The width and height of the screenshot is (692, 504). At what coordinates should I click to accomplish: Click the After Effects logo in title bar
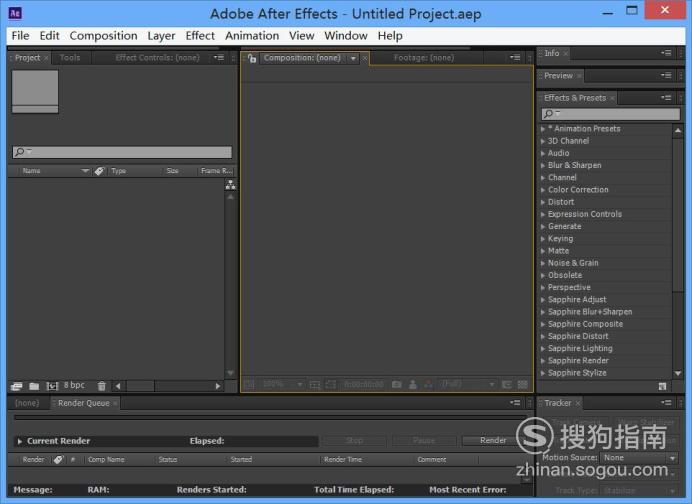click(x=15, y=13)
